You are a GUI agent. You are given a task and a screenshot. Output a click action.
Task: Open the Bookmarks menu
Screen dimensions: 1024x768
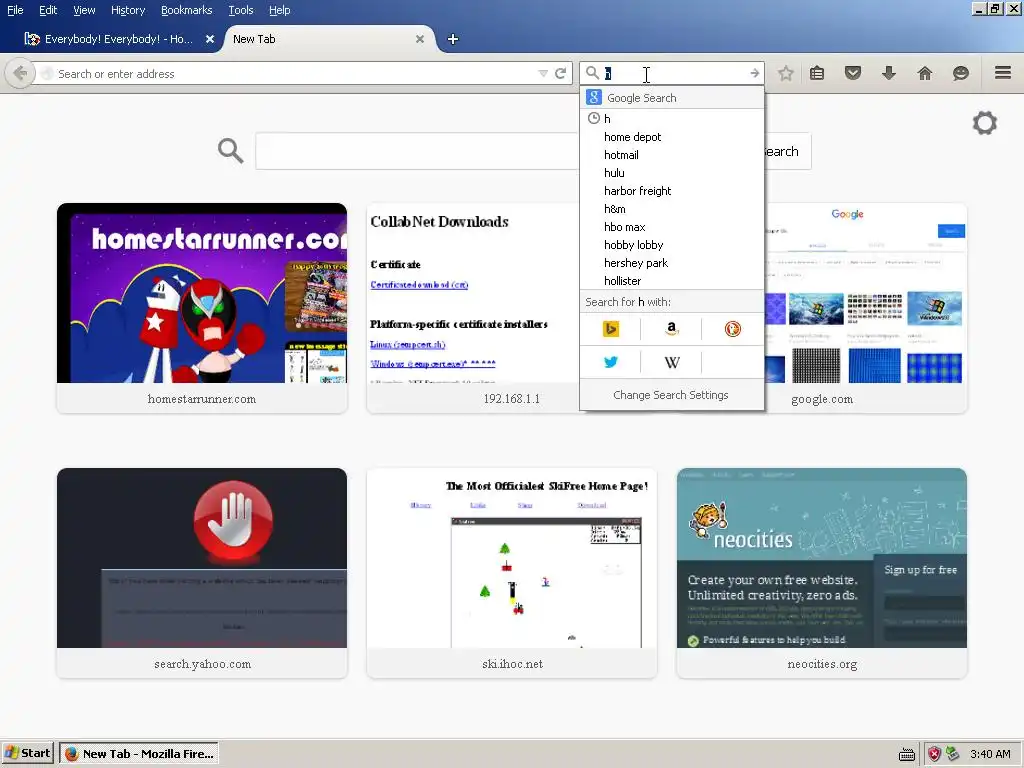tap(187, 10)
